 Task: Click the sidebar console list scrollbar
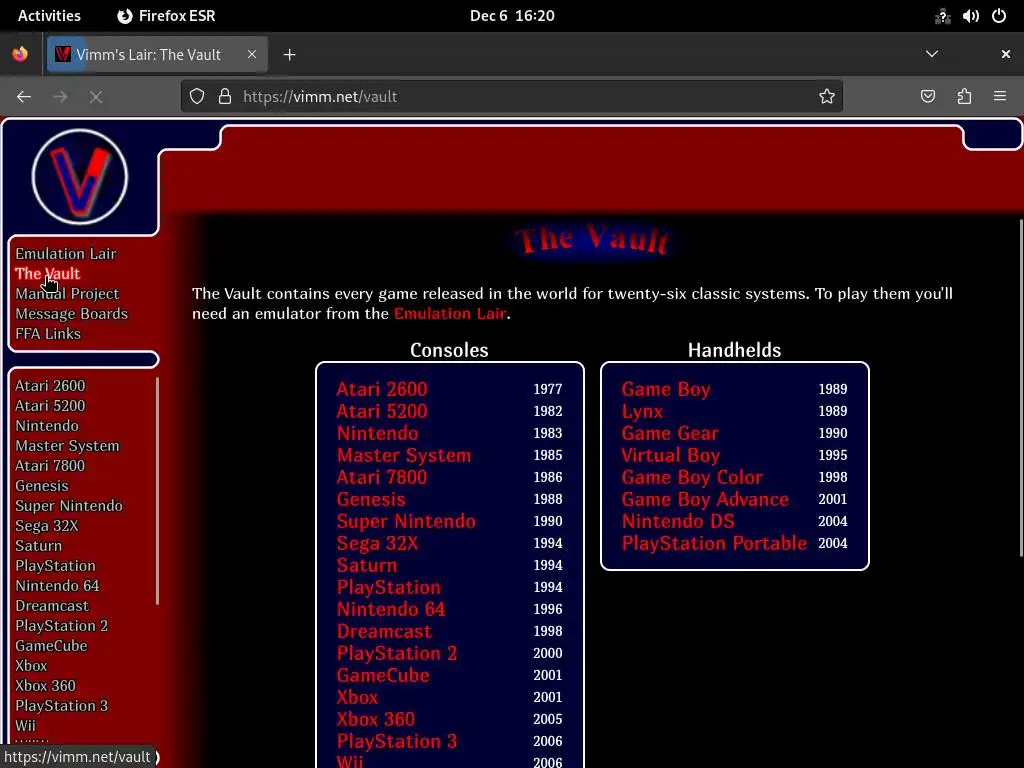157,491
